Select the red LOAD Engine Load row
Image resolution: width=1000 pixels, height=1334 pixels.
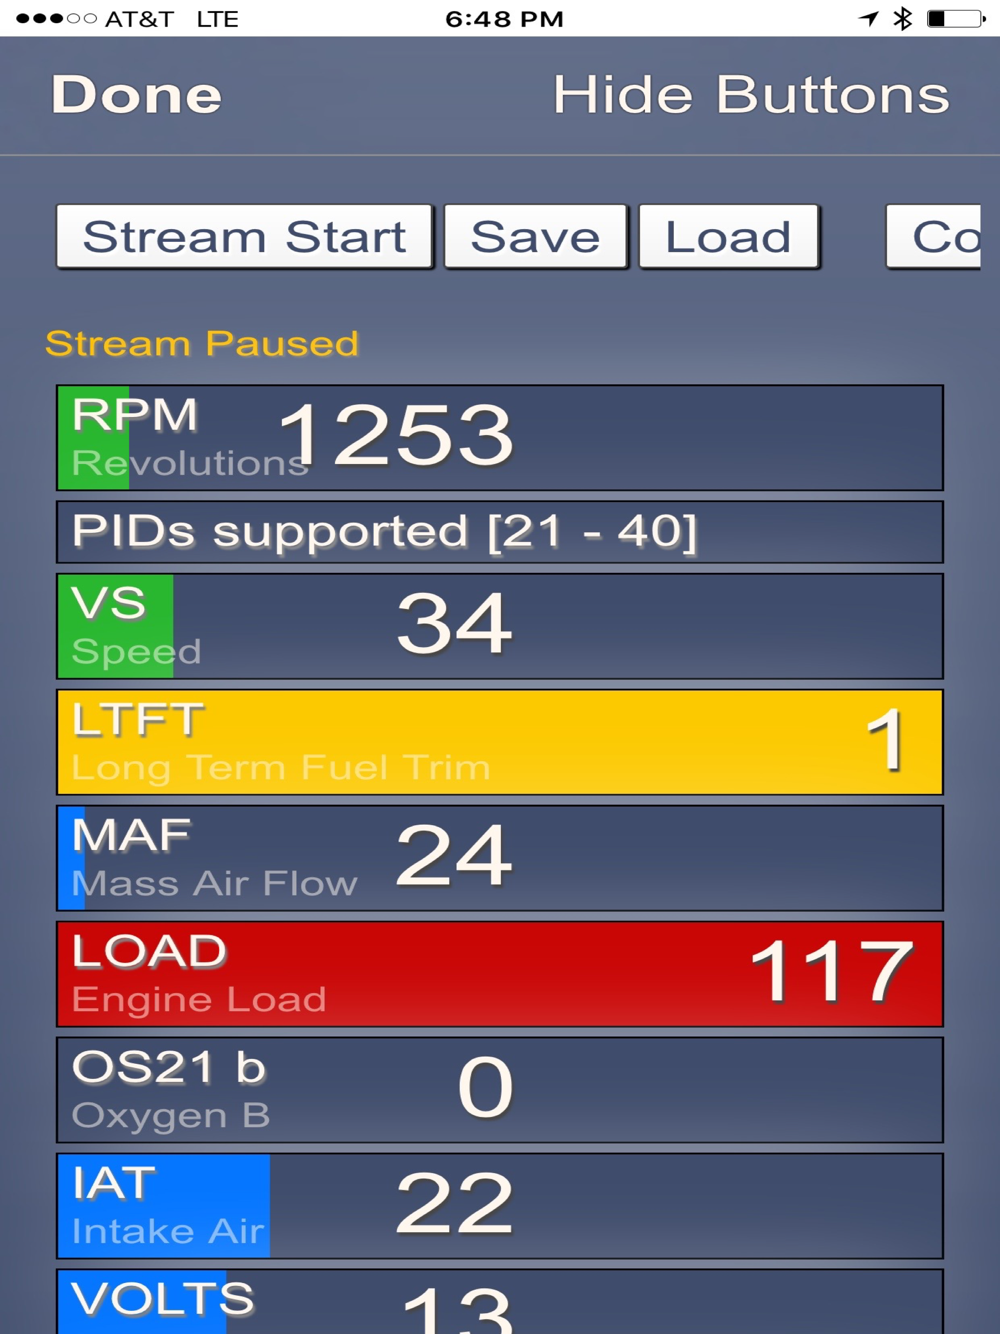tap(500, 974)
